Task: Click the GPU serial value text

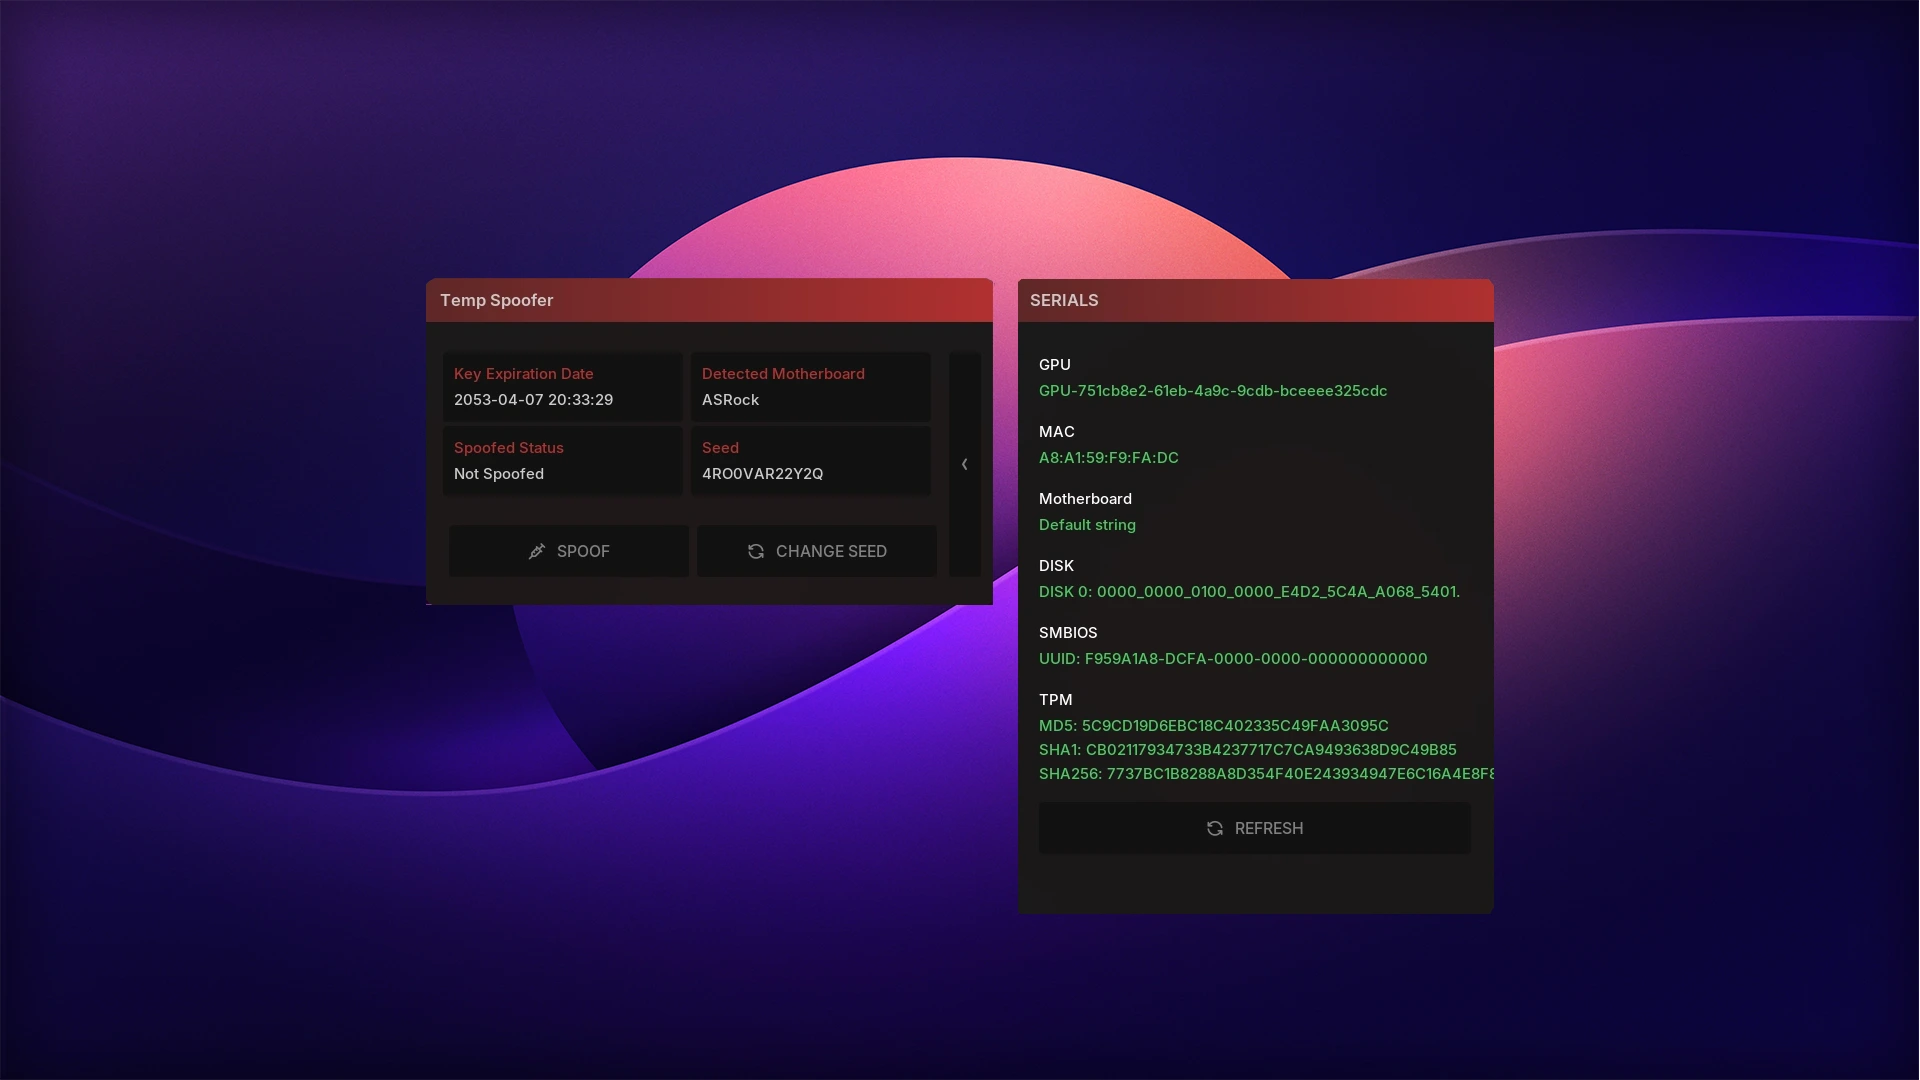Action: [x=1212, y=391]
